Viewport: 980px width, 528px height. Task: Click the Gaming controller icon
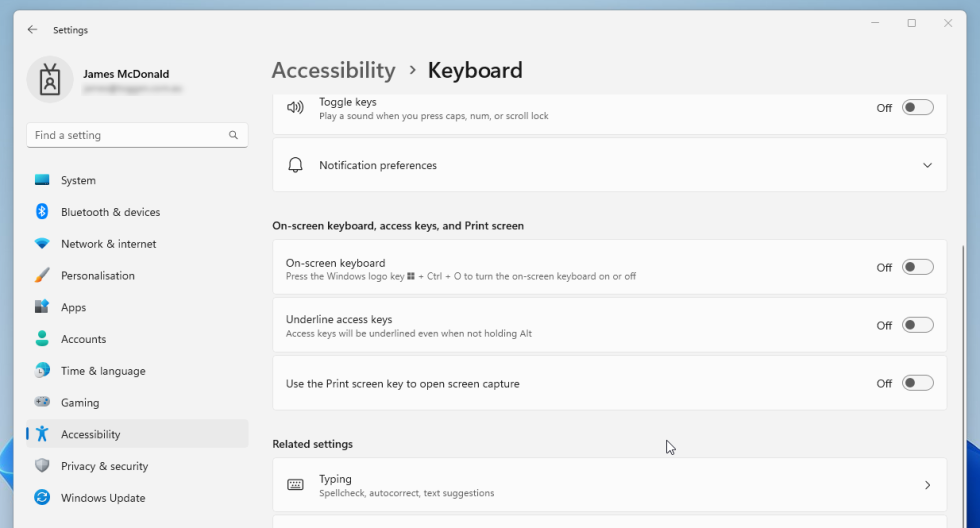pos(42,402)
